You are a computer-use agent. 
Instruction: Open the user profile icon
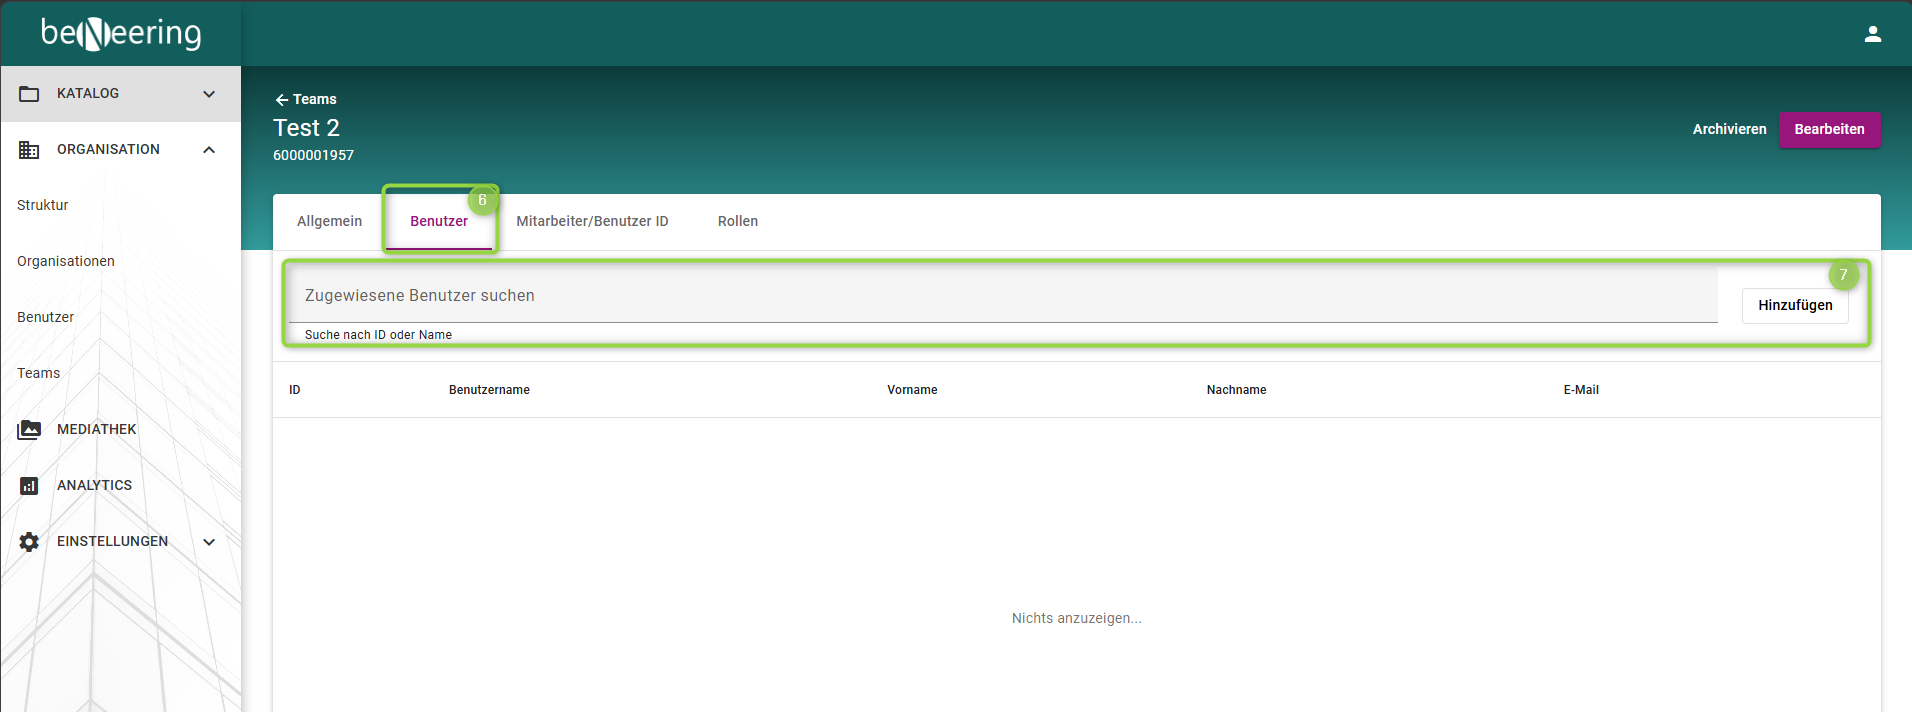tap(1873, 34)
